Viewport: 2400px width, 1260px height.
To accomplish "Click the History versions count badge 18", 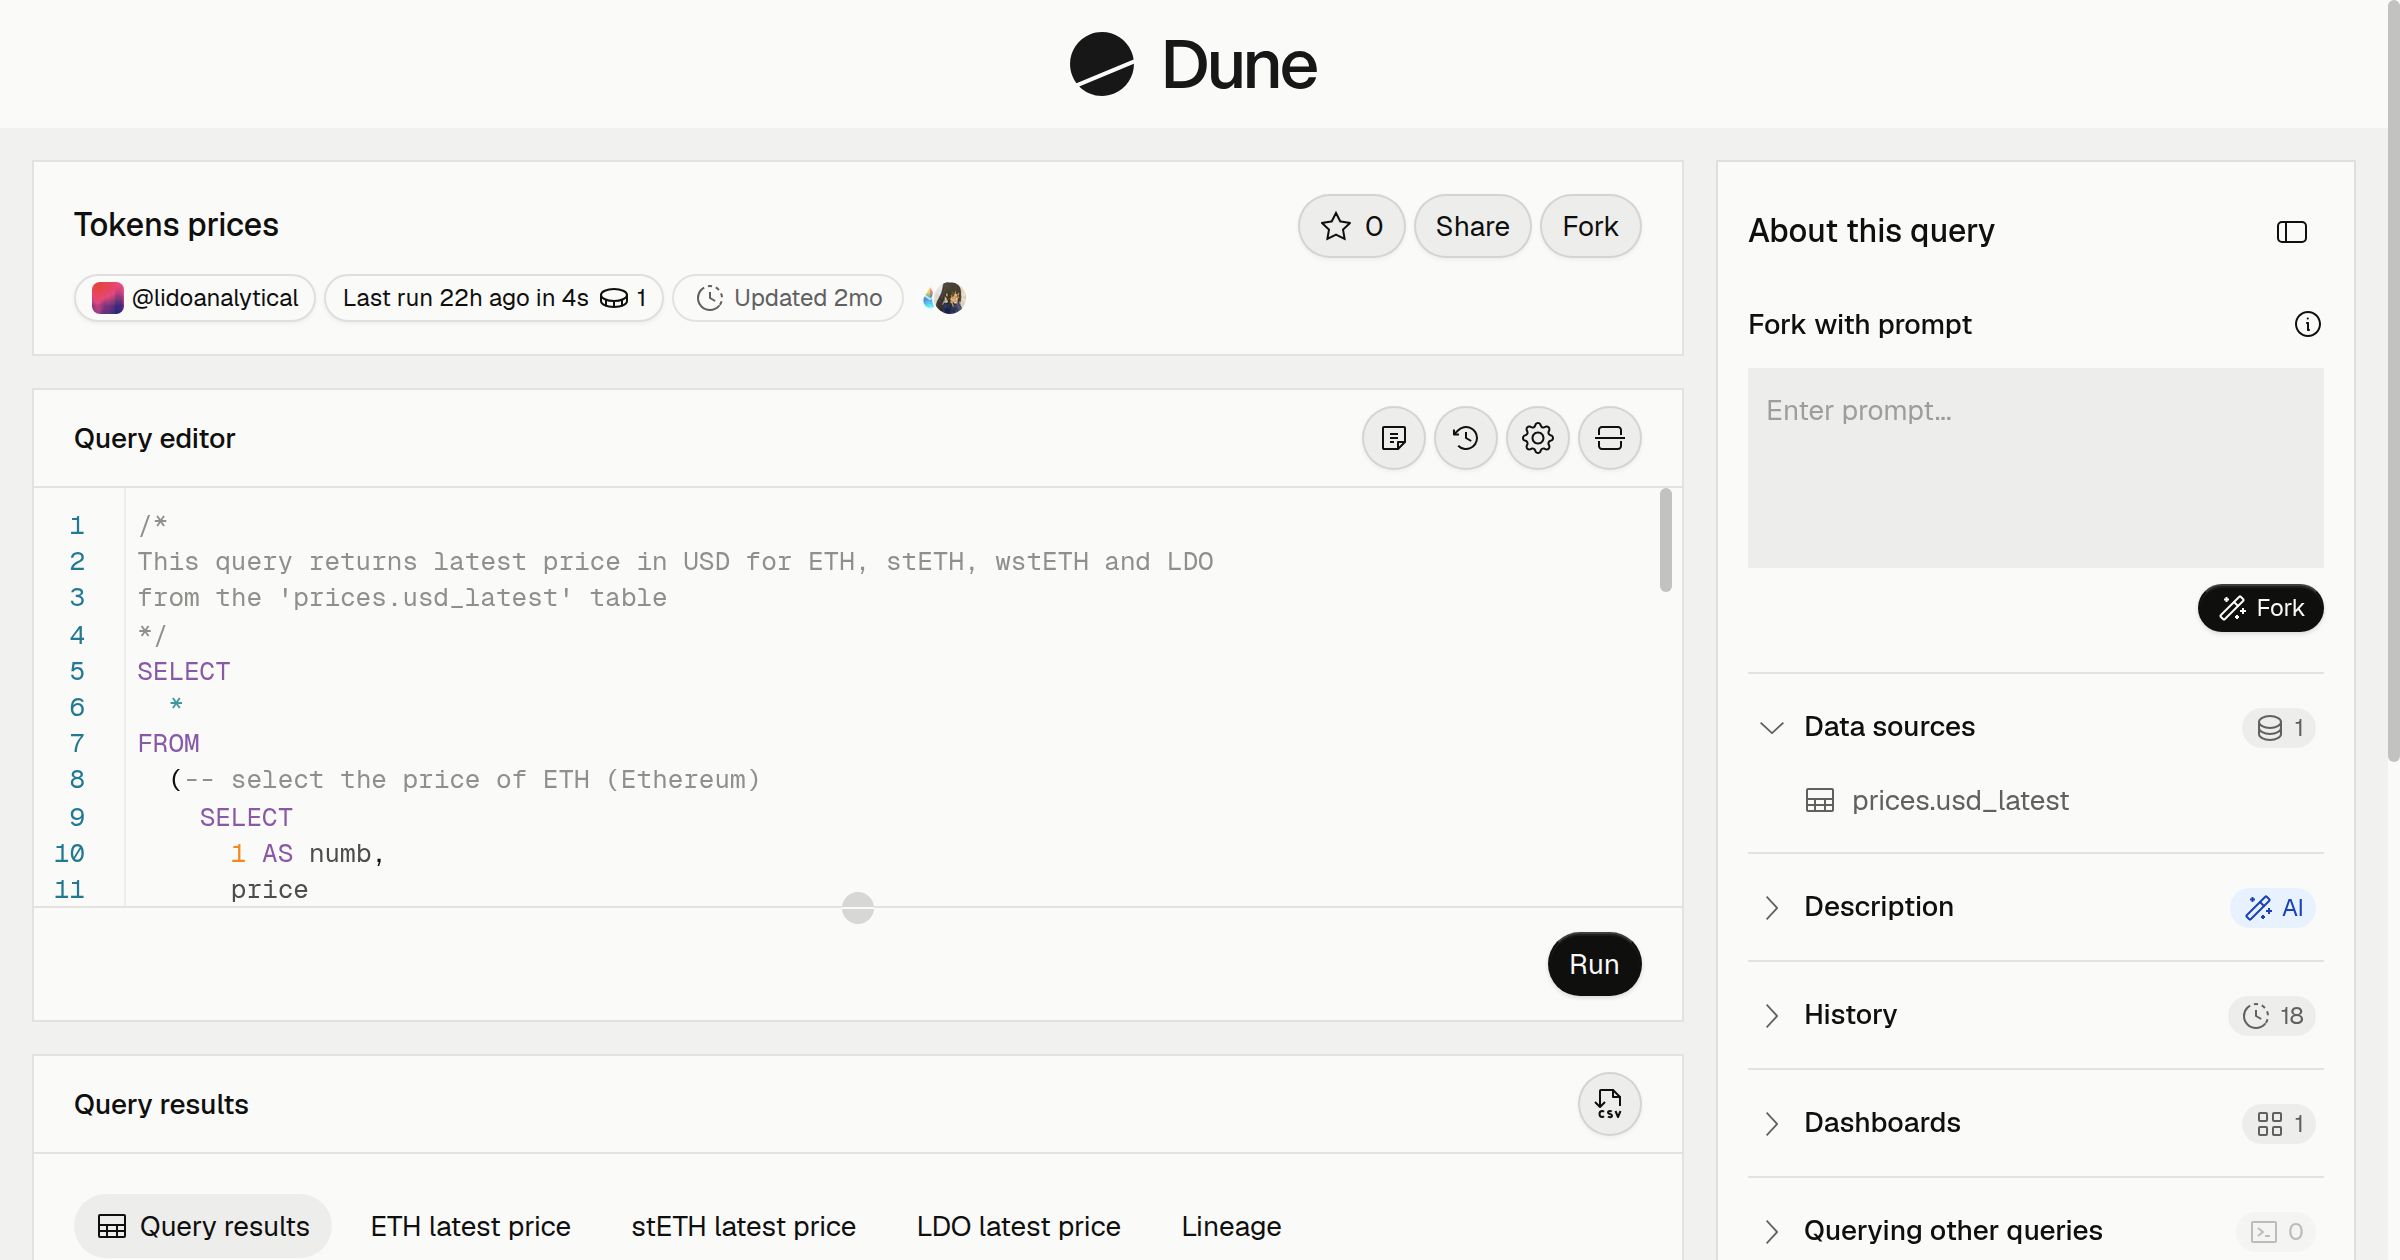I will point(2271,1015).
